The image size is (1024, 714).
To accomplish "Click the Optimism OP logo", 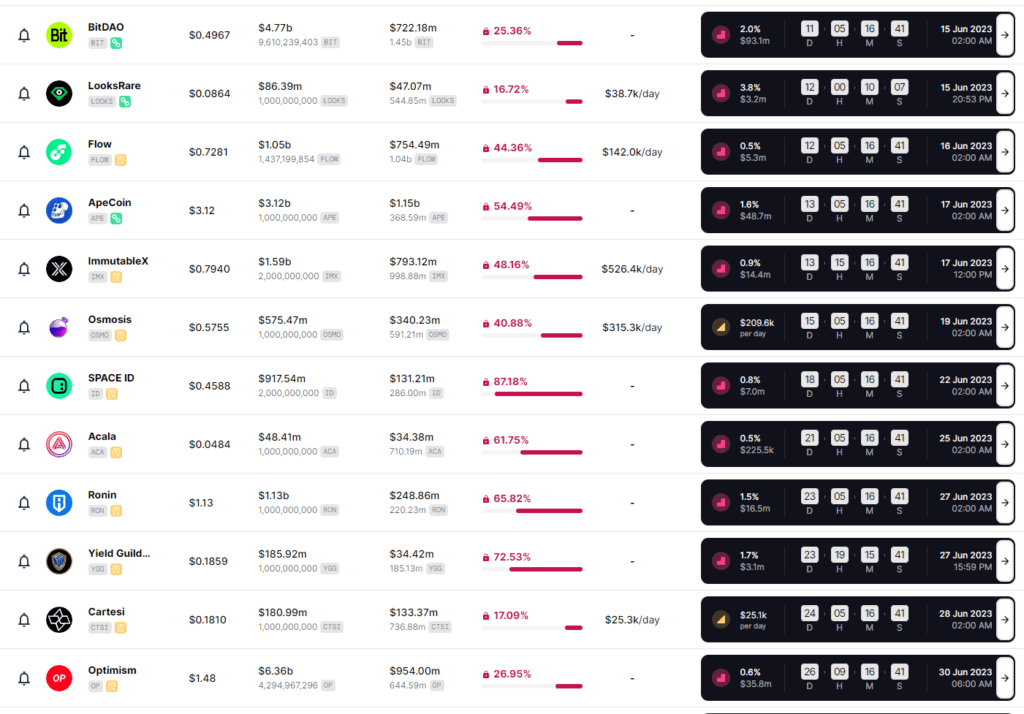I will (x=59, y=679).
